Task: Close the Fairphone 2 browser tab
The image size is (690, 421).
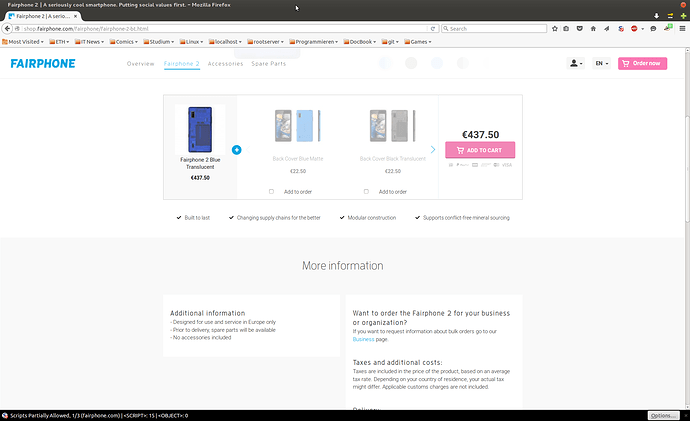Action: pos(75,16)
